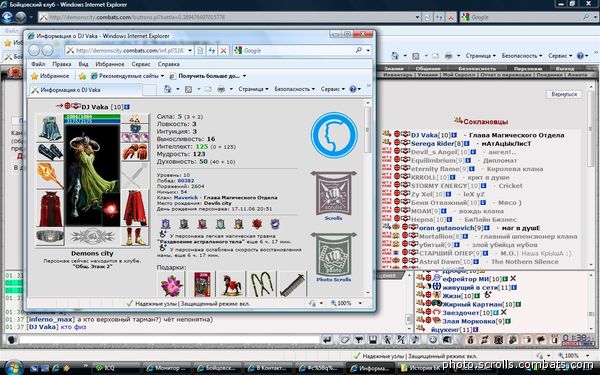The width and height of the screenshot is (600, 375).
Task: Click the red cloak equipment slot
Action: click(50, 209)
